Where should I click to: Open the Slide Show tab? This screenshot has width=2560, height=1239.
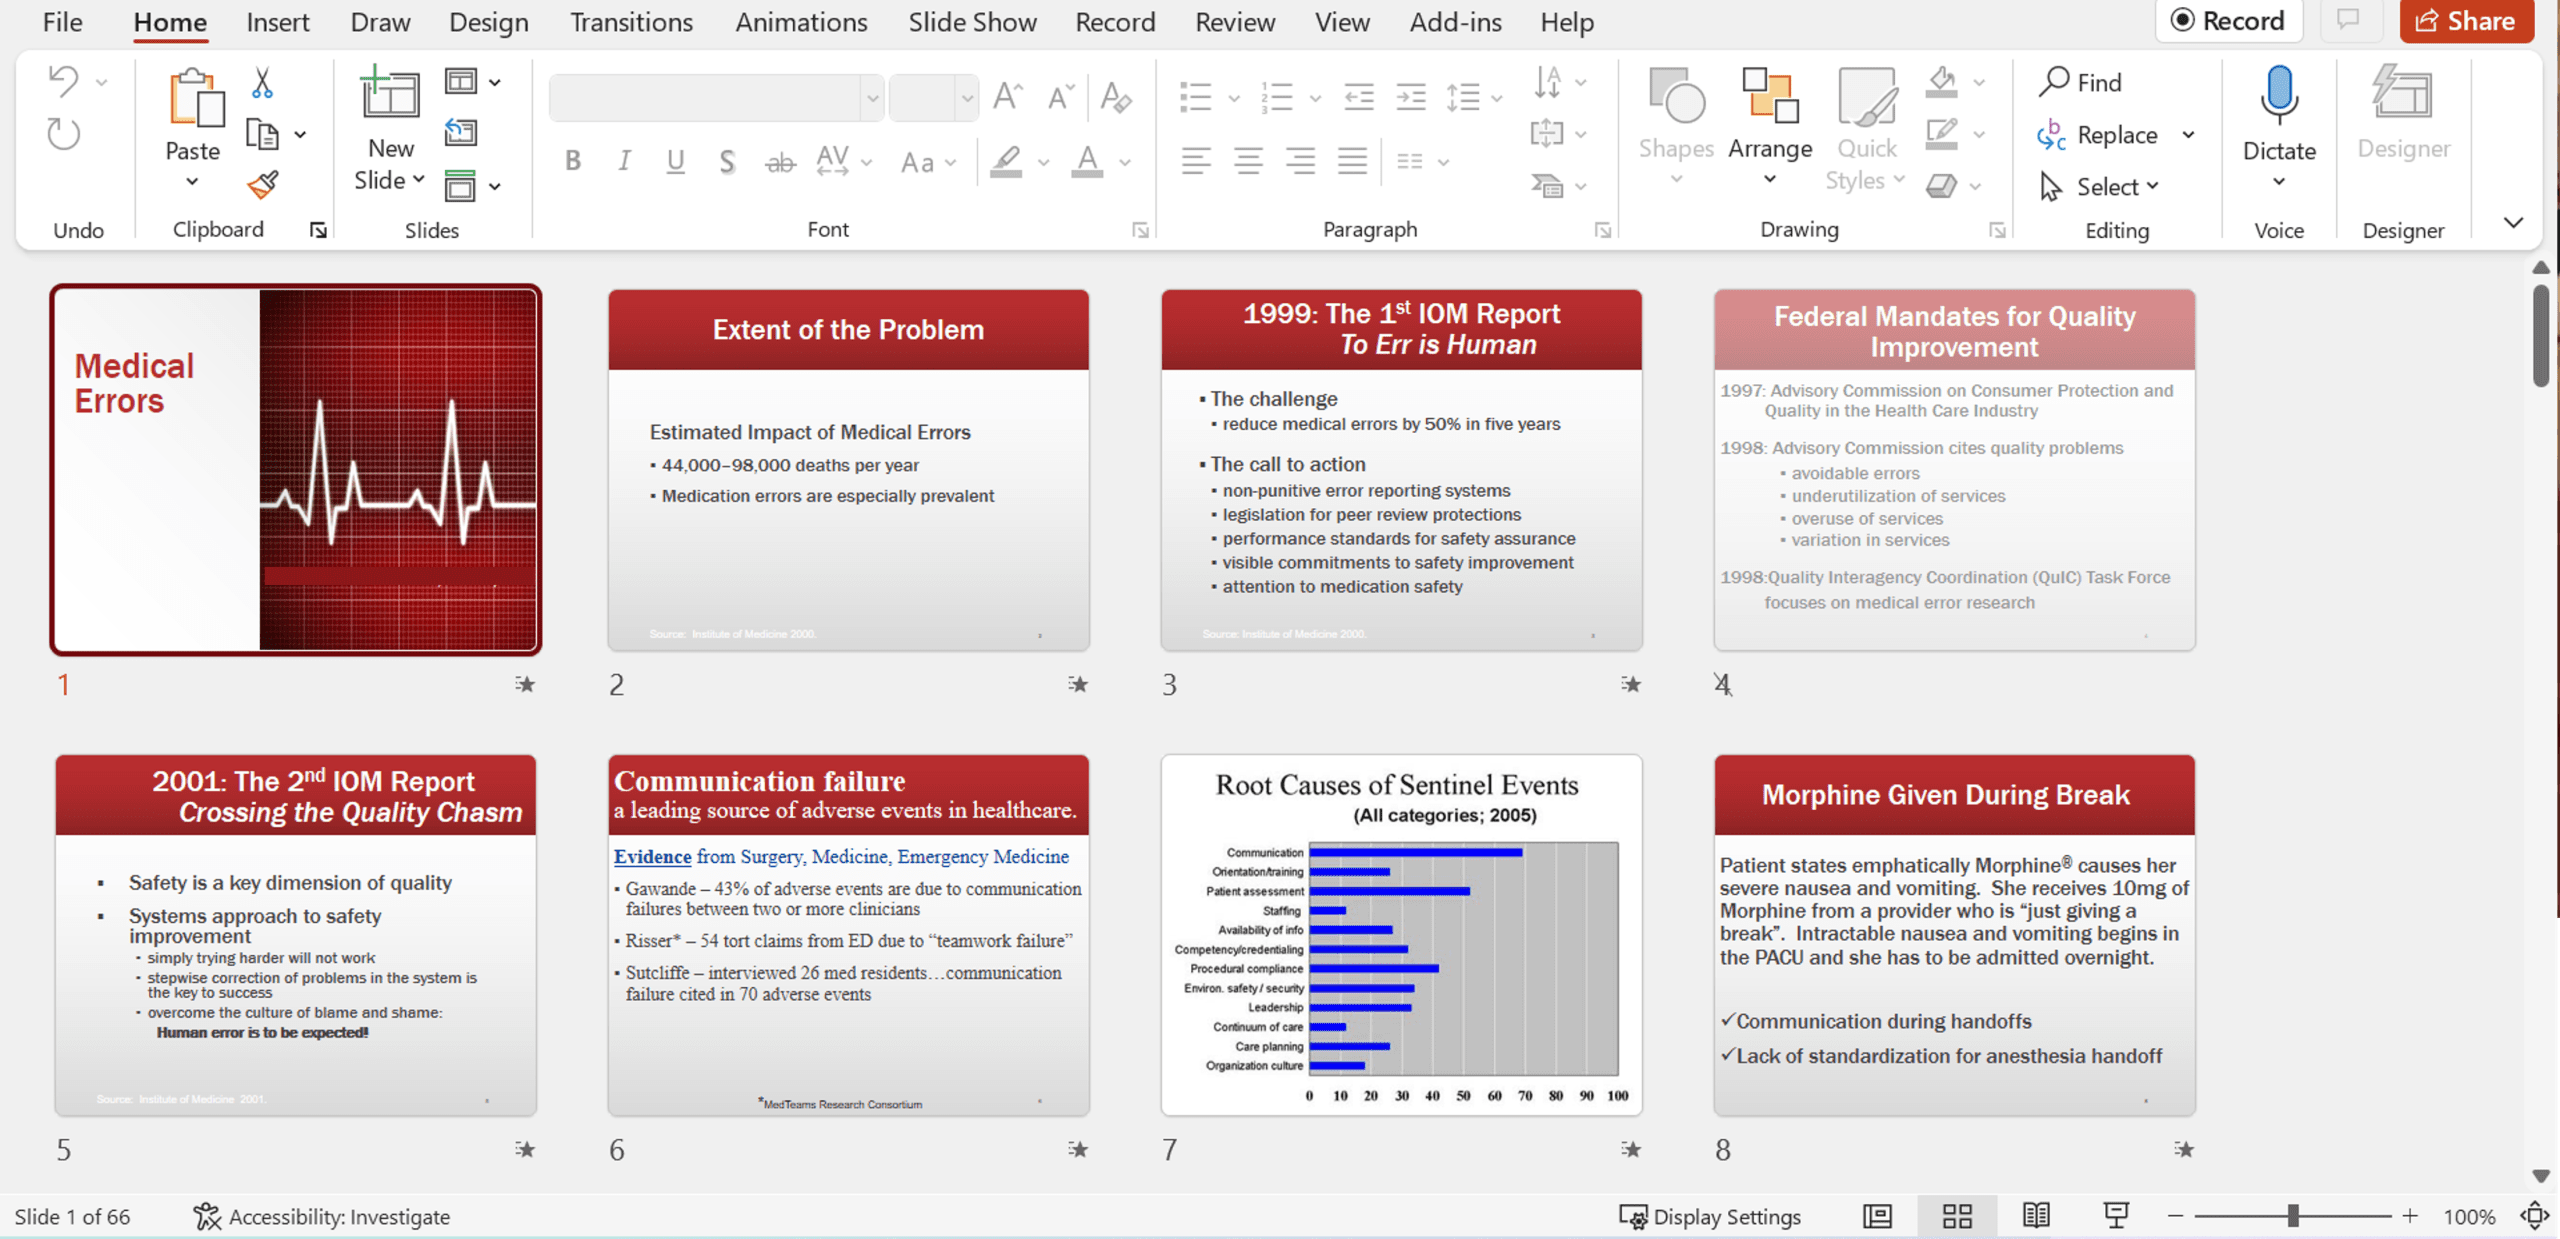coord(972,22)
